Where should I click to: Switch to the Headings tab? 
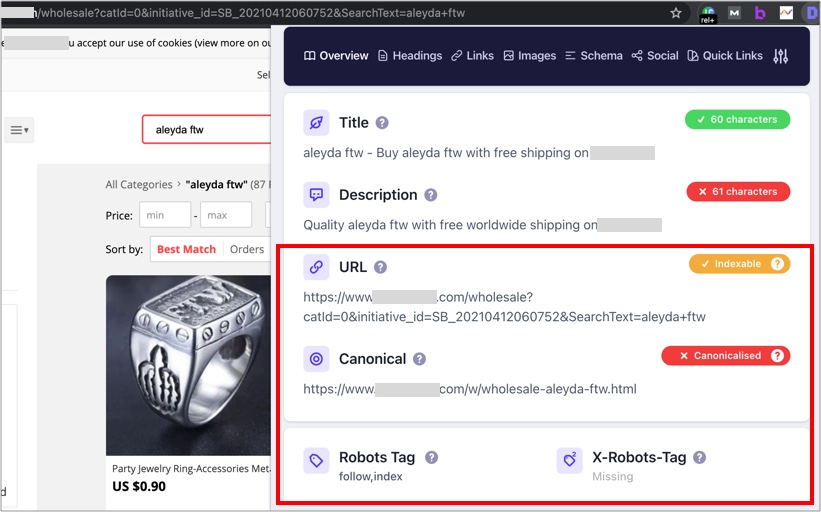410,55
